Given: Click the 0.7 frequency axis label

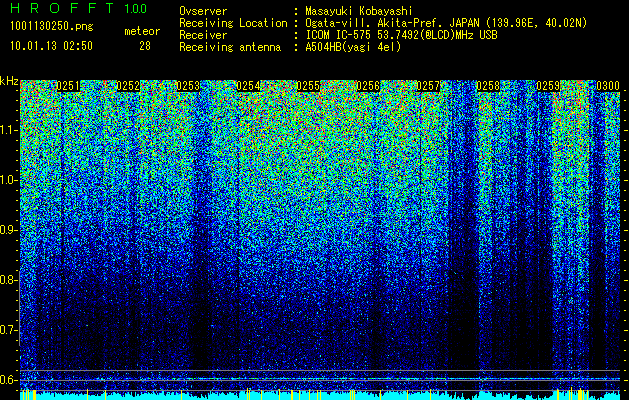Looking at the screenshot, I should point(8,330).
